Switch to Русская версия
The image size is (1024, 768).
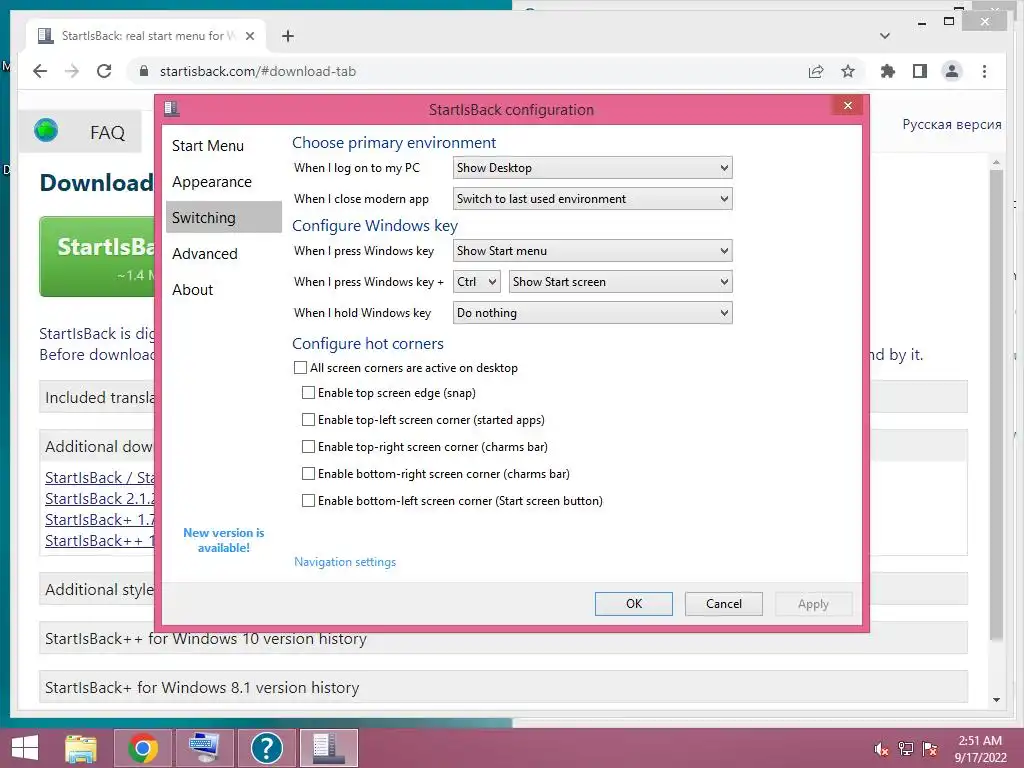(x=952, y=124)
